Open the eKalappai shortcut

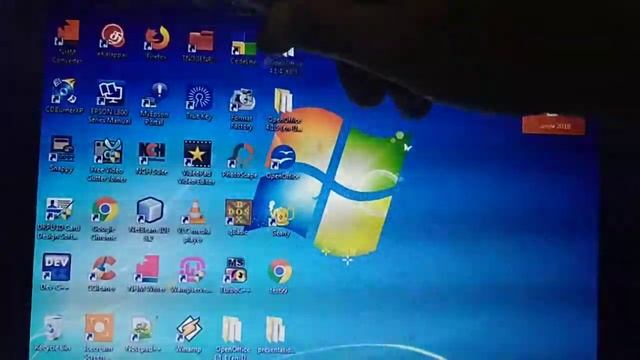(x=112, y=36)
